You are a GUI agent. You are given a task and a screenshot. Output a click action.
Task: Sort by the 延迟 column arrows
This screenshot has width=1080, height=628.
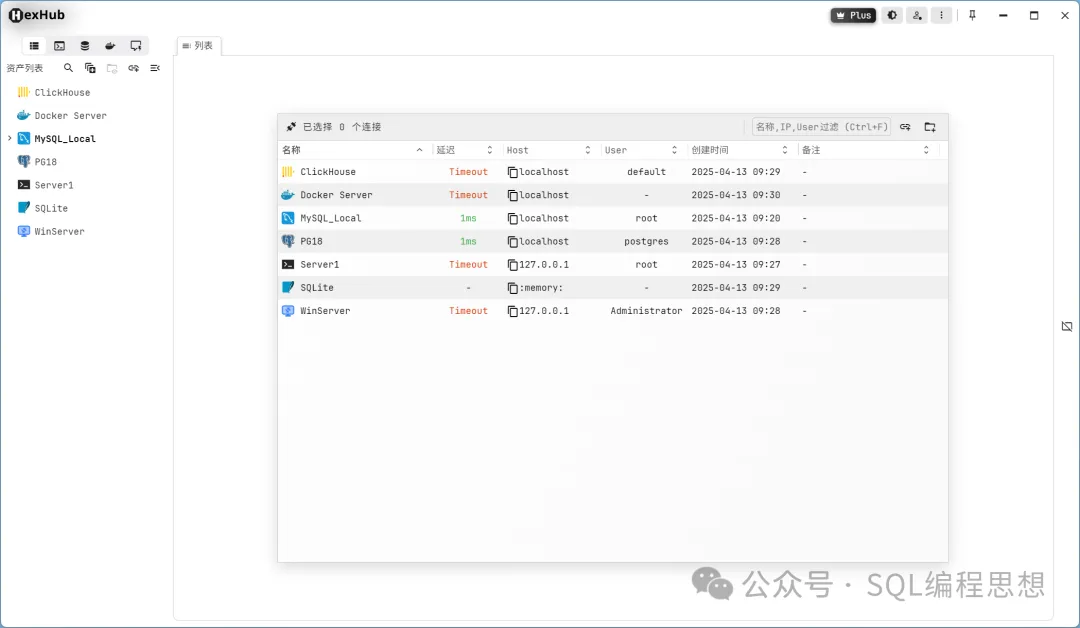point(490,150)
